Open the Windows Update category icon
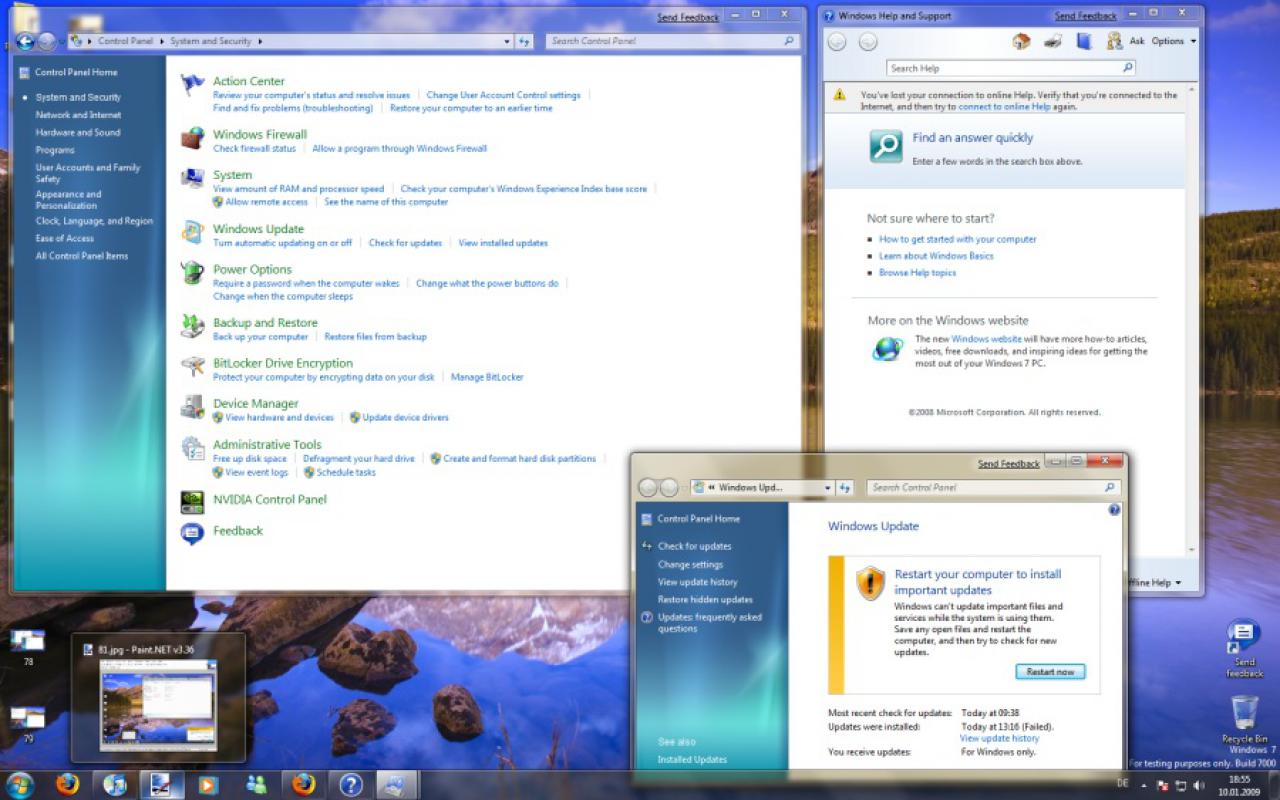This screenshot has width=1280, height=800. (x=192, y=233)
